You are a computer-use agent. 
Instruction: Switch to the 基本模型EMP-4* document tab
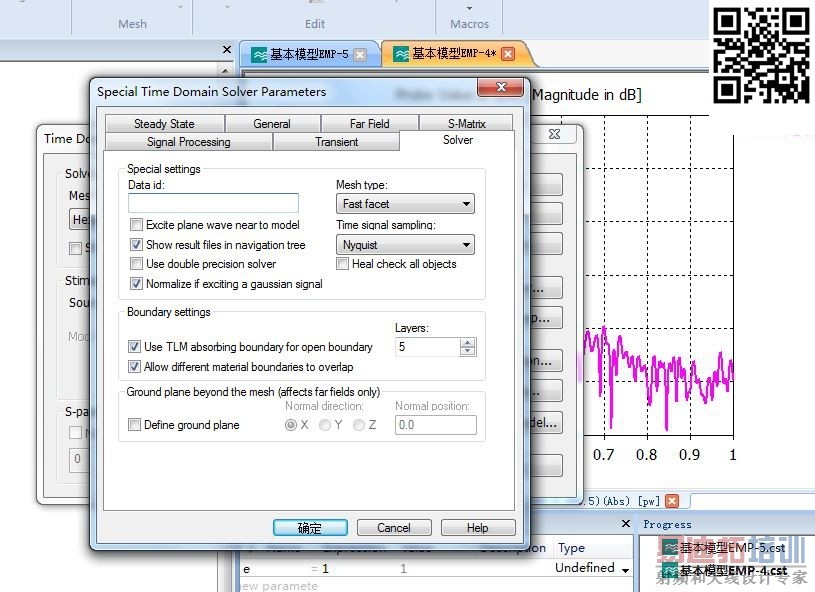pos(454,54)
